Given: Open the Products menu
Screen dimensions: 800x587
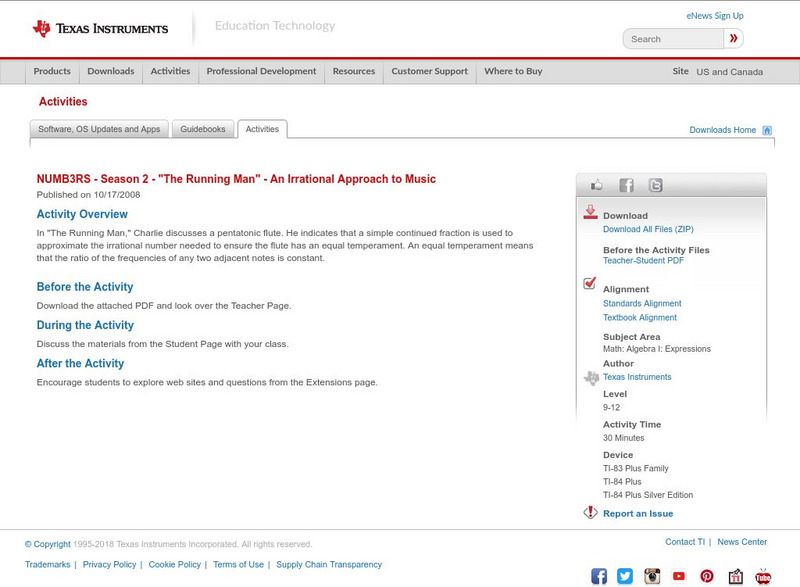Looking at the screenshot, I should pos(52,71).
